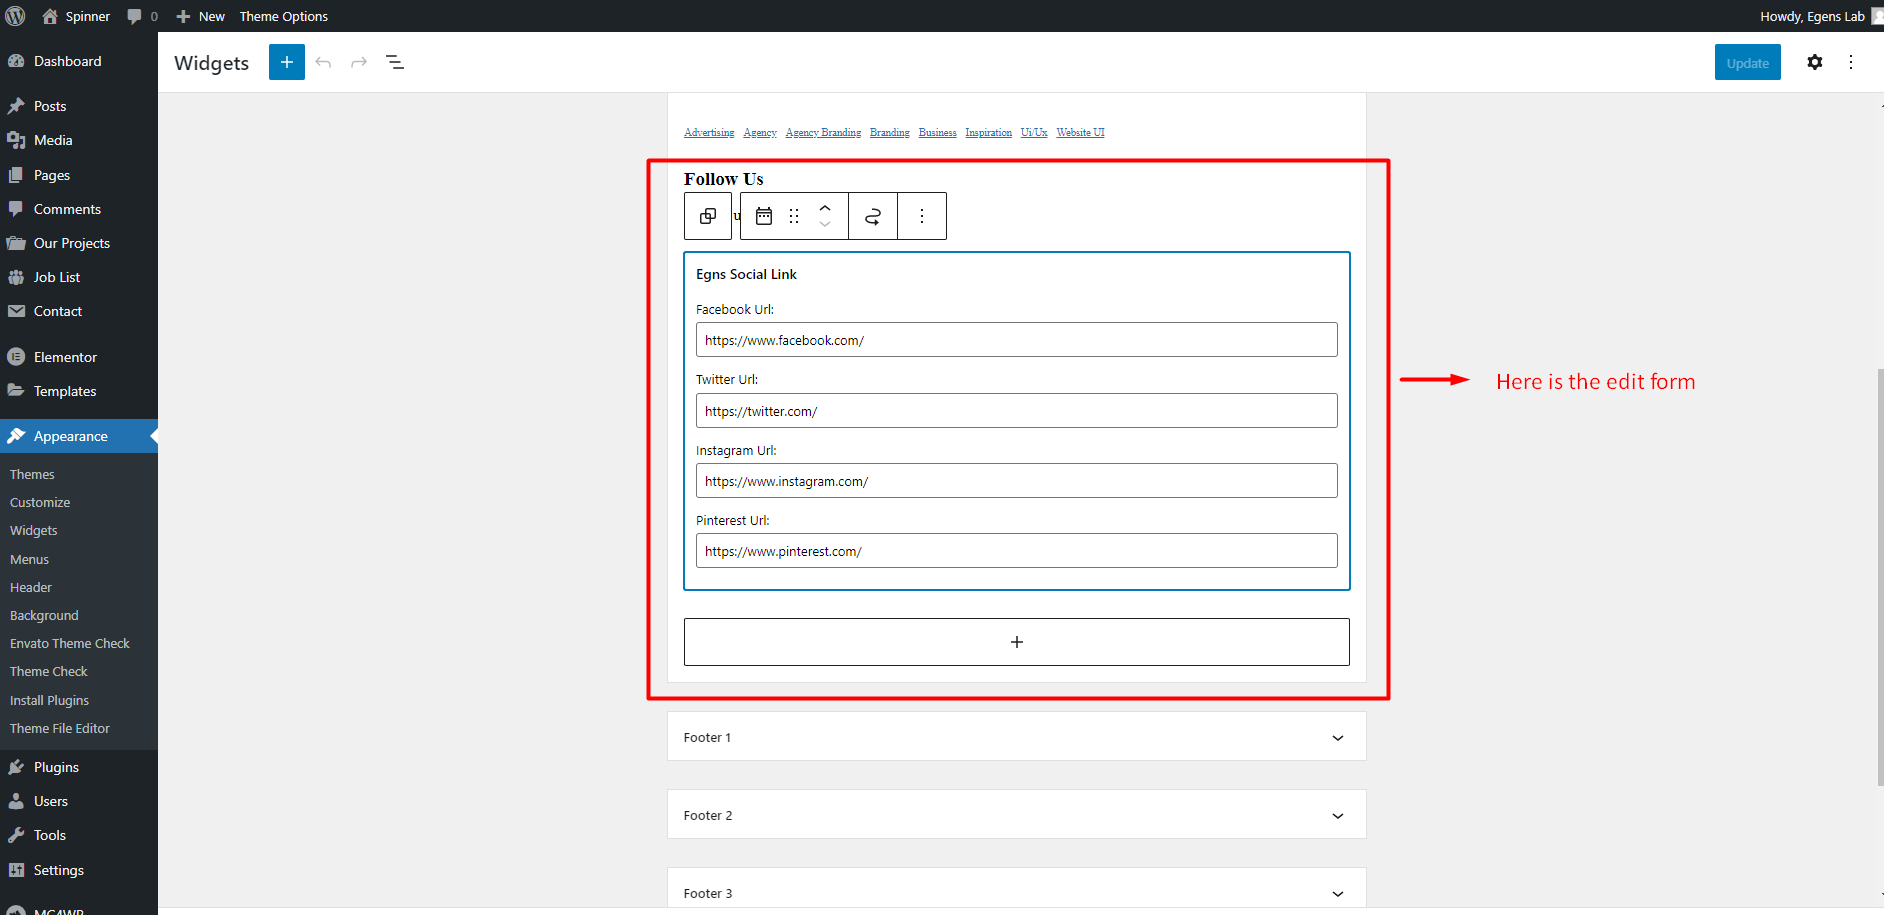Open the Widgets submenu item

[34, 530]
